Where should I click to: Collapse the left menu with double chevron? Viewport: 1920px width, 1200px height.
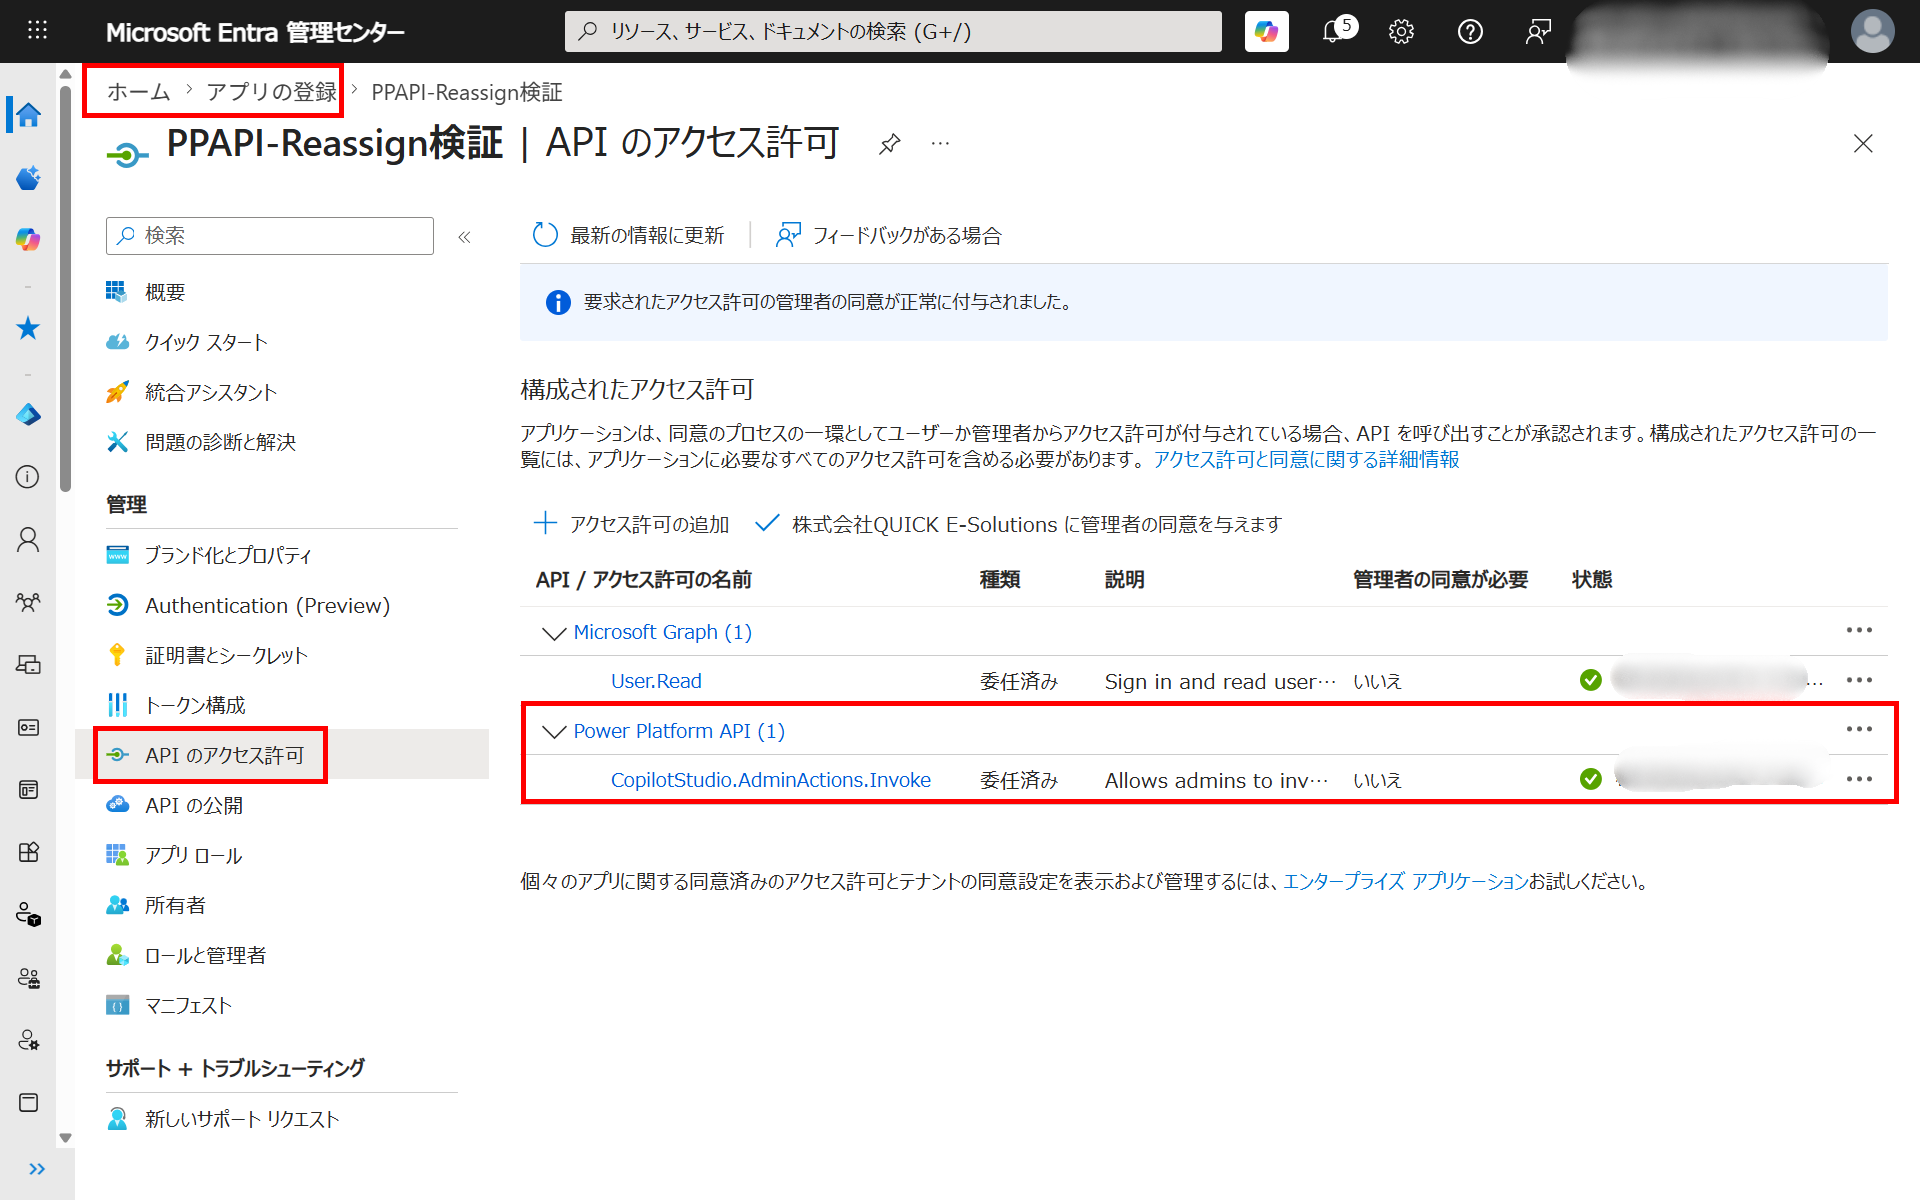(464, 237)
